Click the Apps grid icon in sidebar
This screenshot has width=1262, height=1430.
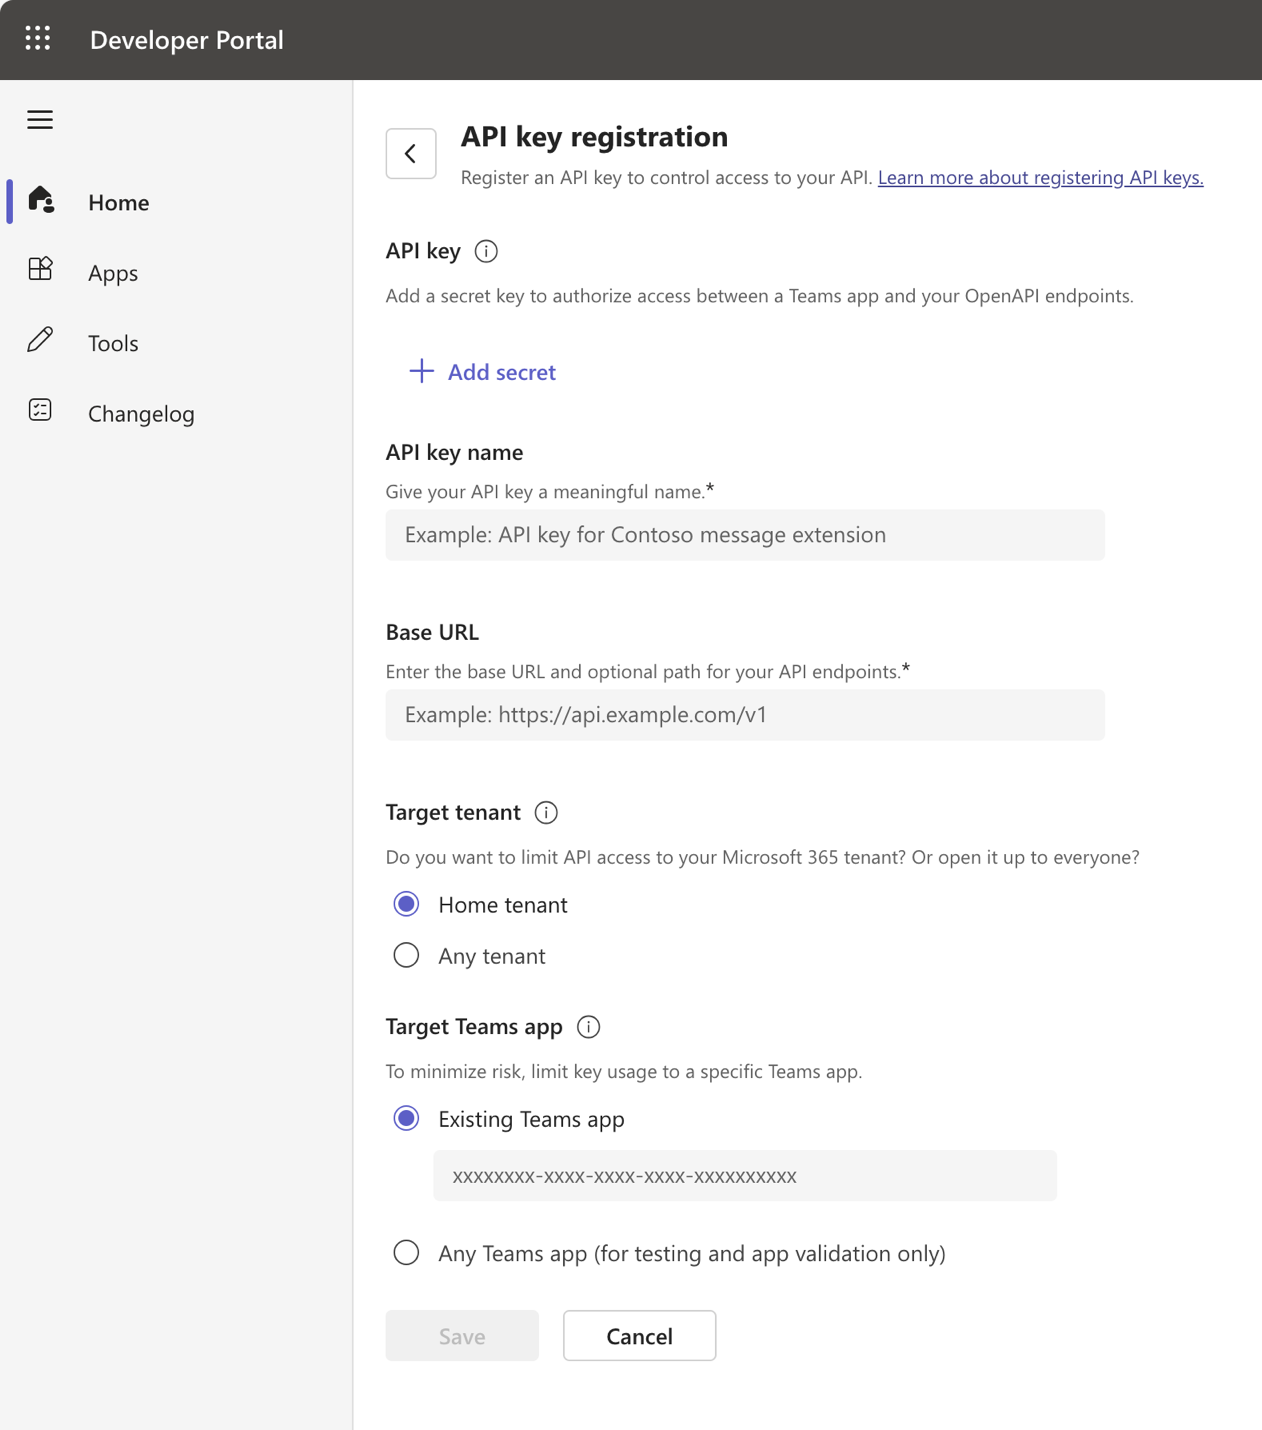point(41,270)
